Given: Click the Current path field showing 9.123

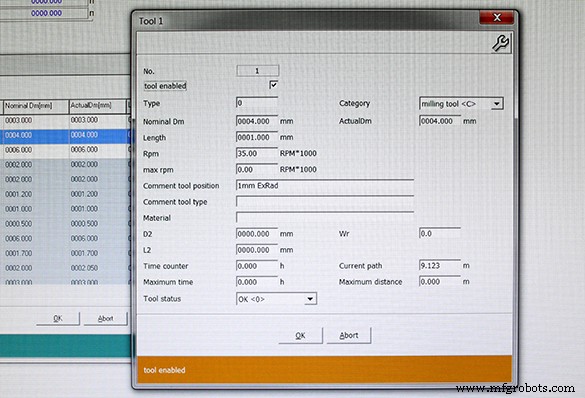Looking at the screenshot, I should [x=440, y=266].
